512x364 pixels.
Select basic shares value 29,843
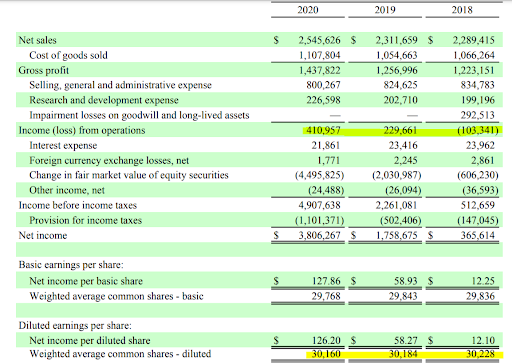[403, 296]
